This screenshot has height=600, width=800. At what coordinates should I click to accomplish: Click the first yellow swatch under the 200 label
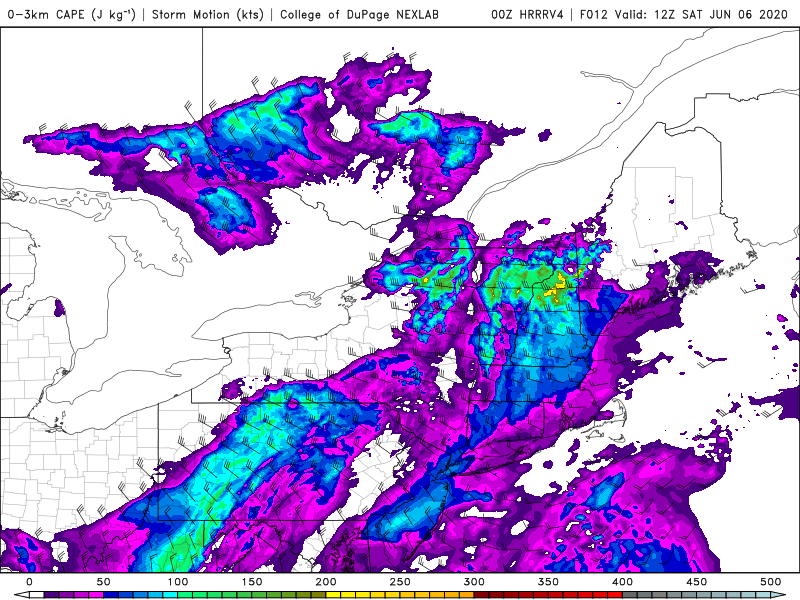333,595
